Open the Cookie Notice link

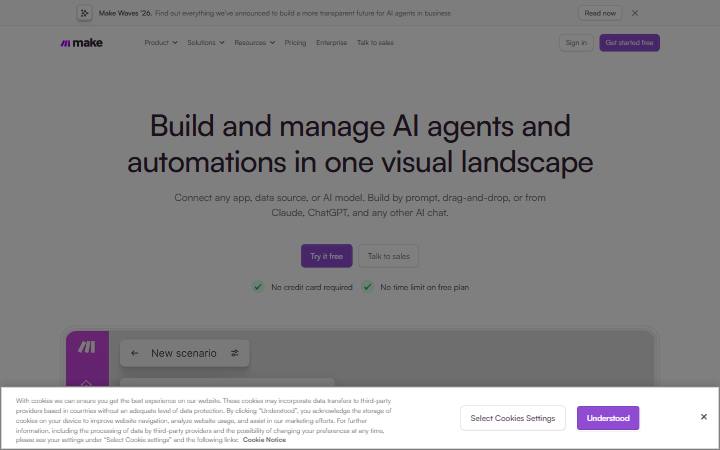pyautogui.click(x=264, y=439)
